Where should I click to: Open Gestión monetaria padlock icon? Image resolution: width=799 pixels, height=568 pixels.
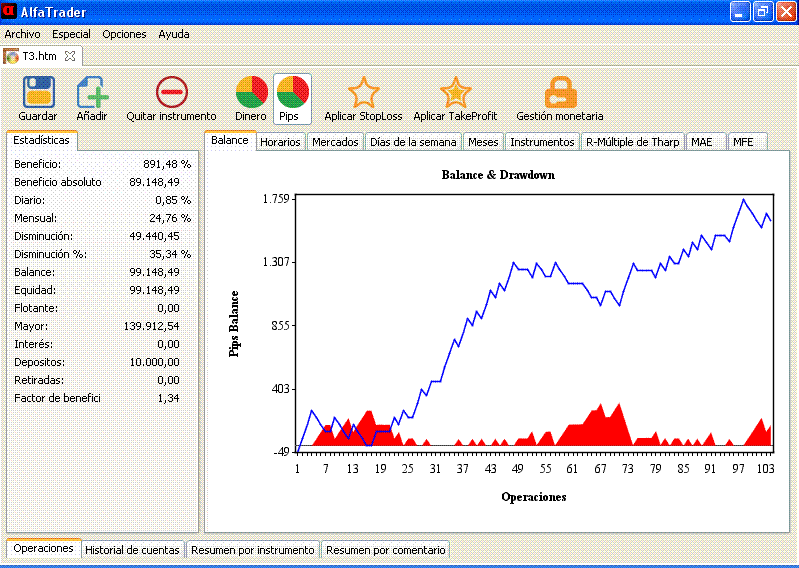[x=560, y=92]
